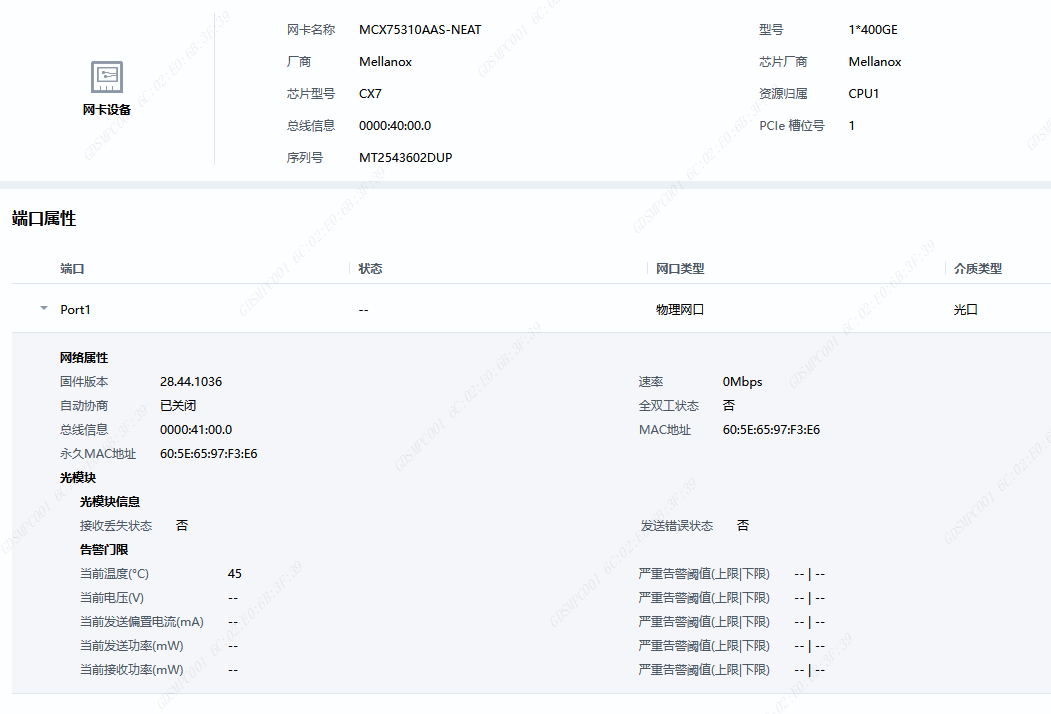Viewport: 1051px width, 714px height.
Task: Click the 端口 column header
Action: (x=72, y=269)
